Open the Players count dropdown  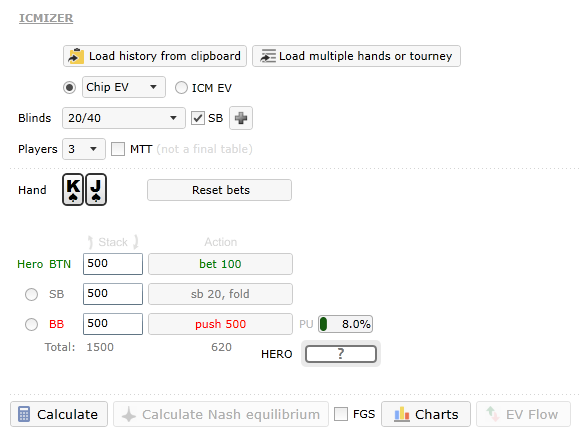[x=84, y=149]
